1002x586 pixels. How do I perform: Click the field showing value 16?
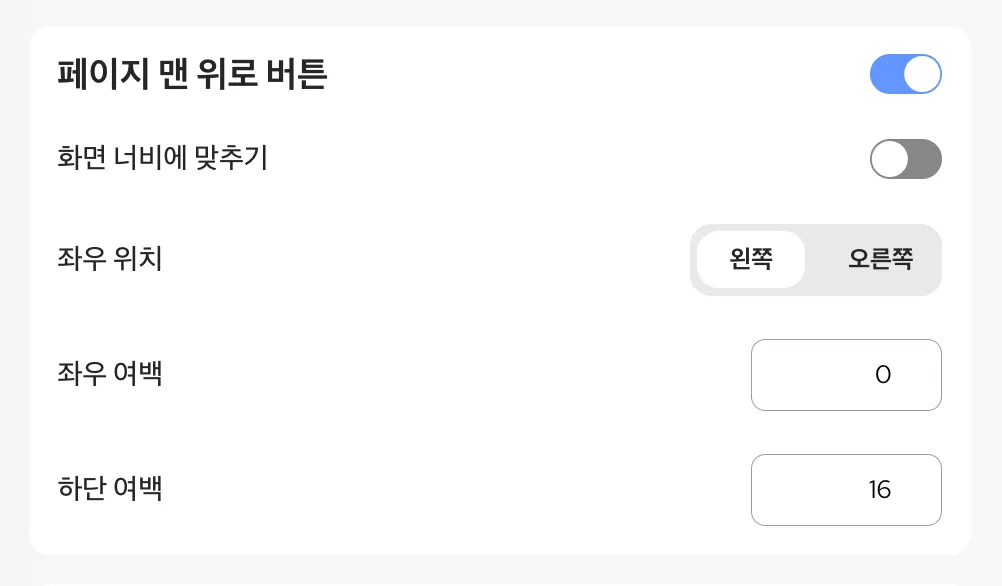point(846,490)
